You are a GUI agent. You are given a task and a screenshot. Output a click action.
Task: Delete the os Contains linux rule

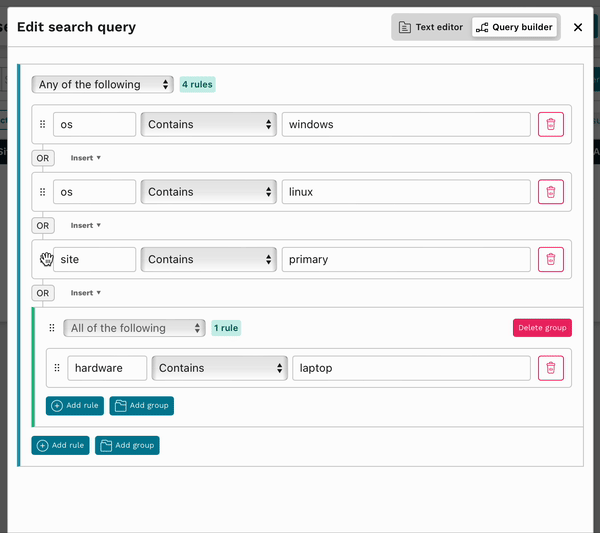point(551,192)
